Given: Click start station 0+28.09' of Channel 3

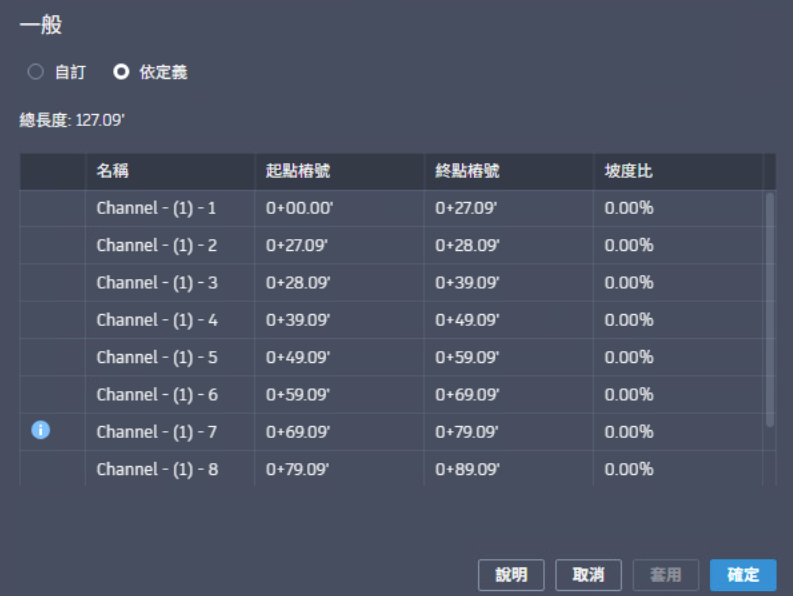Looking at the screenshot, I should pos(297,283).
